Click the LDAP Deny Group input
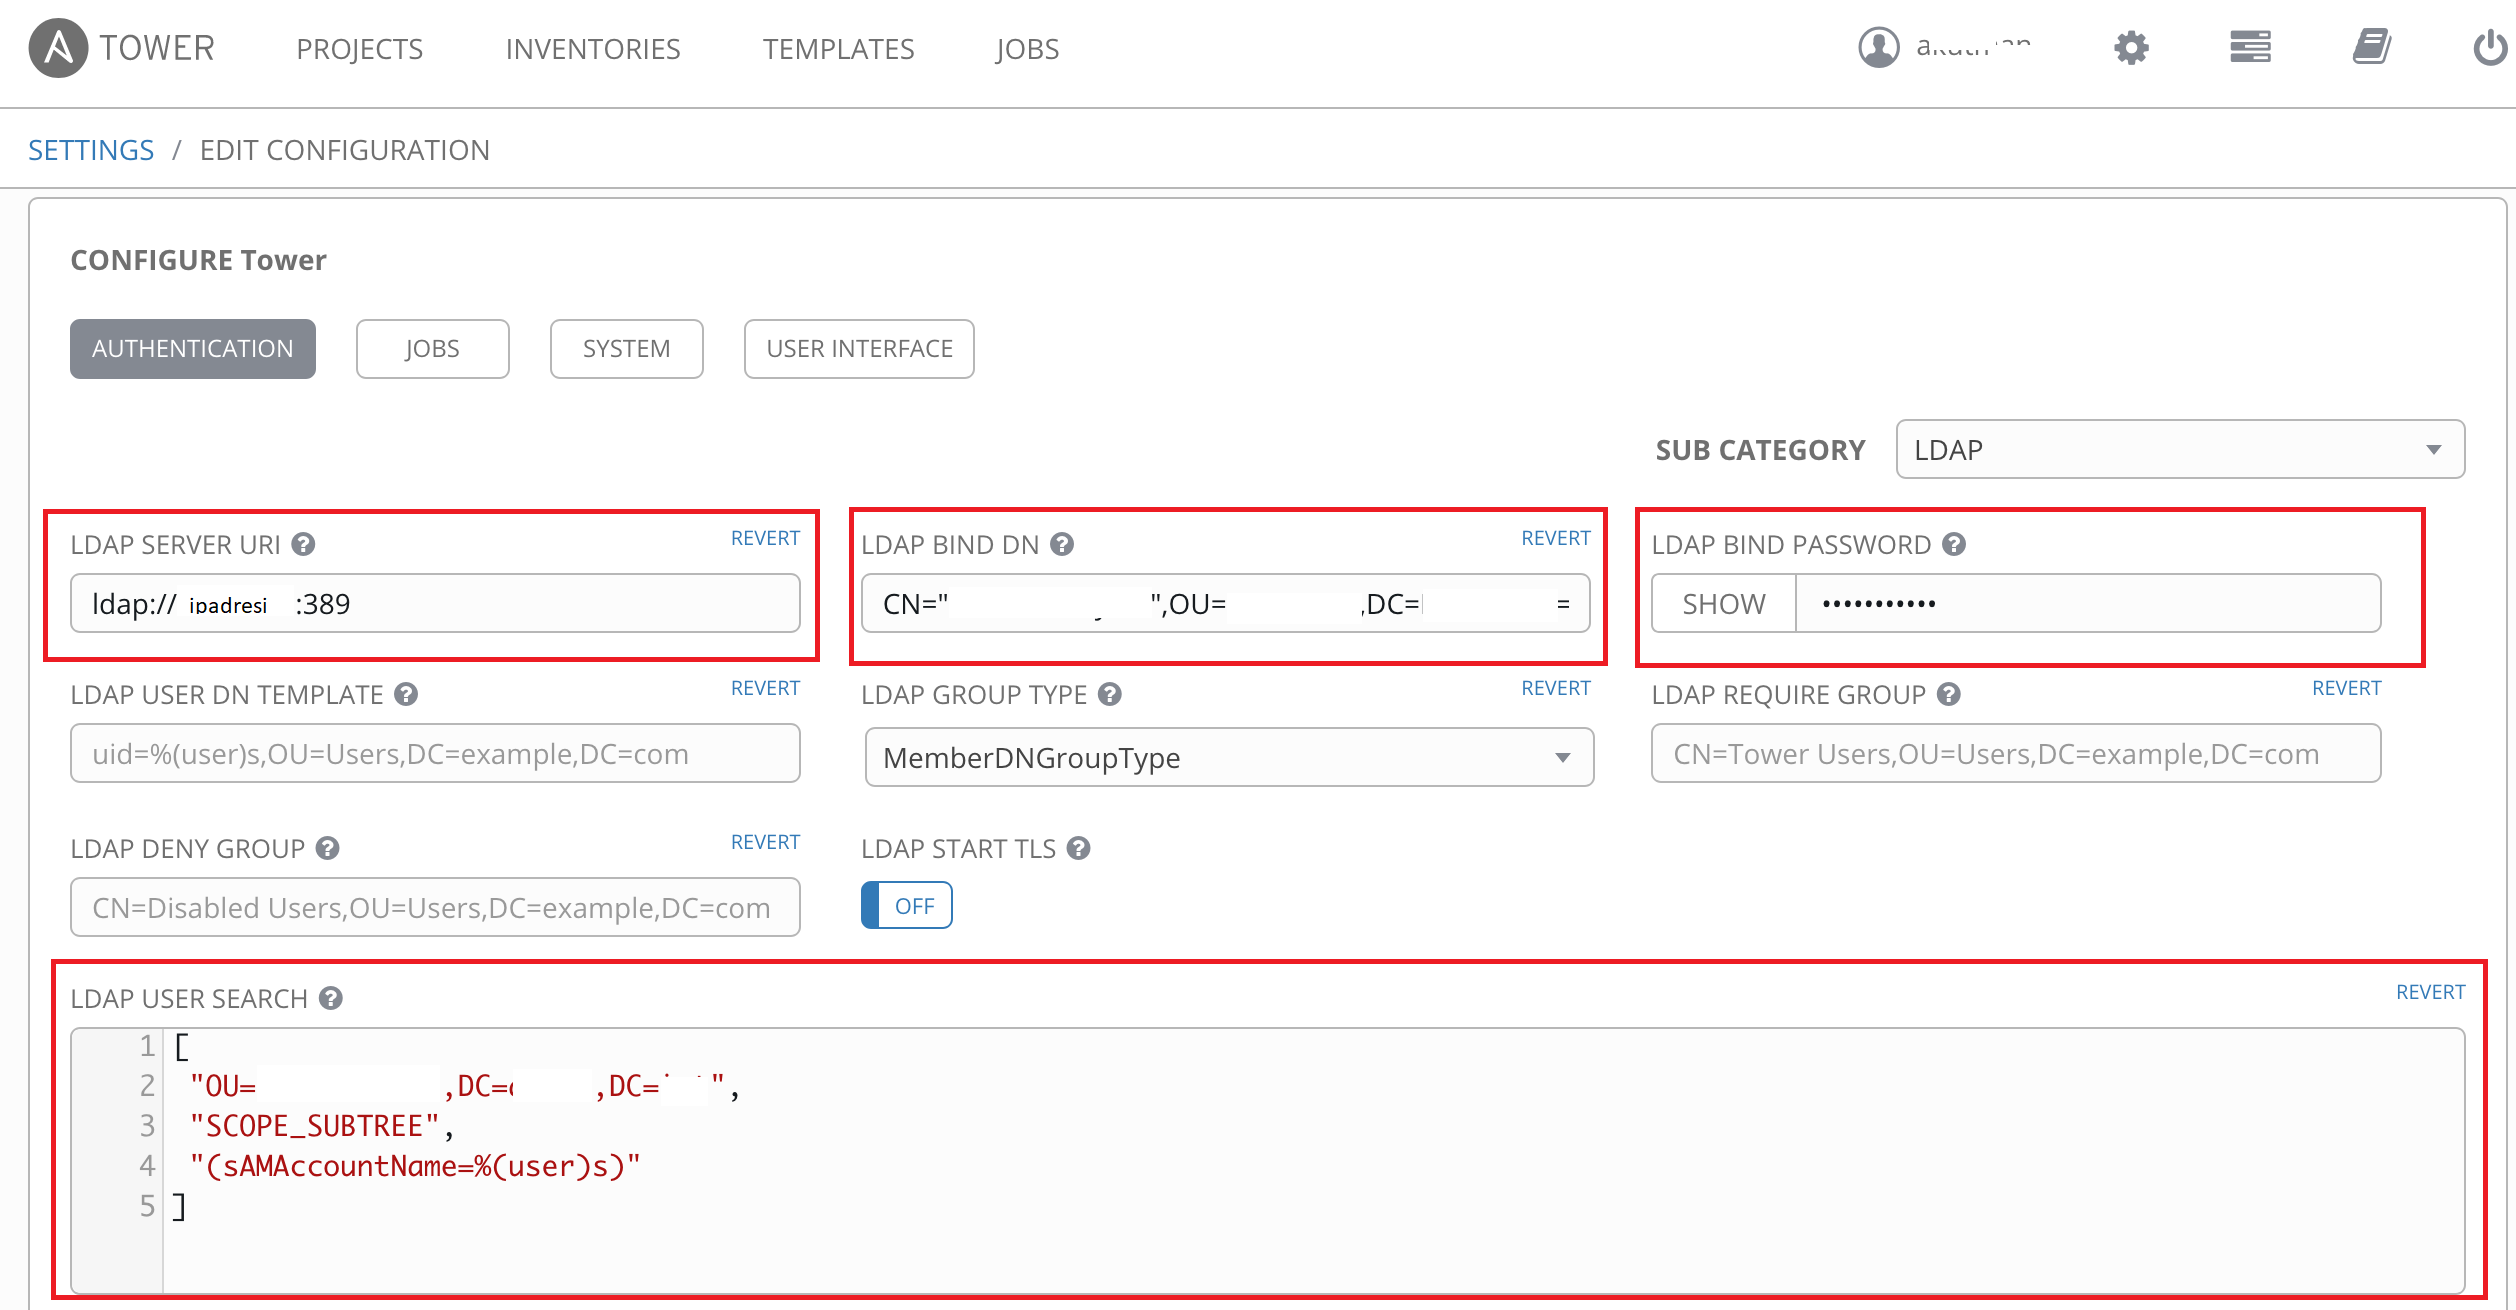Image resolution: width=2516 pixels, height=1310 pixels. click(435, 907)
